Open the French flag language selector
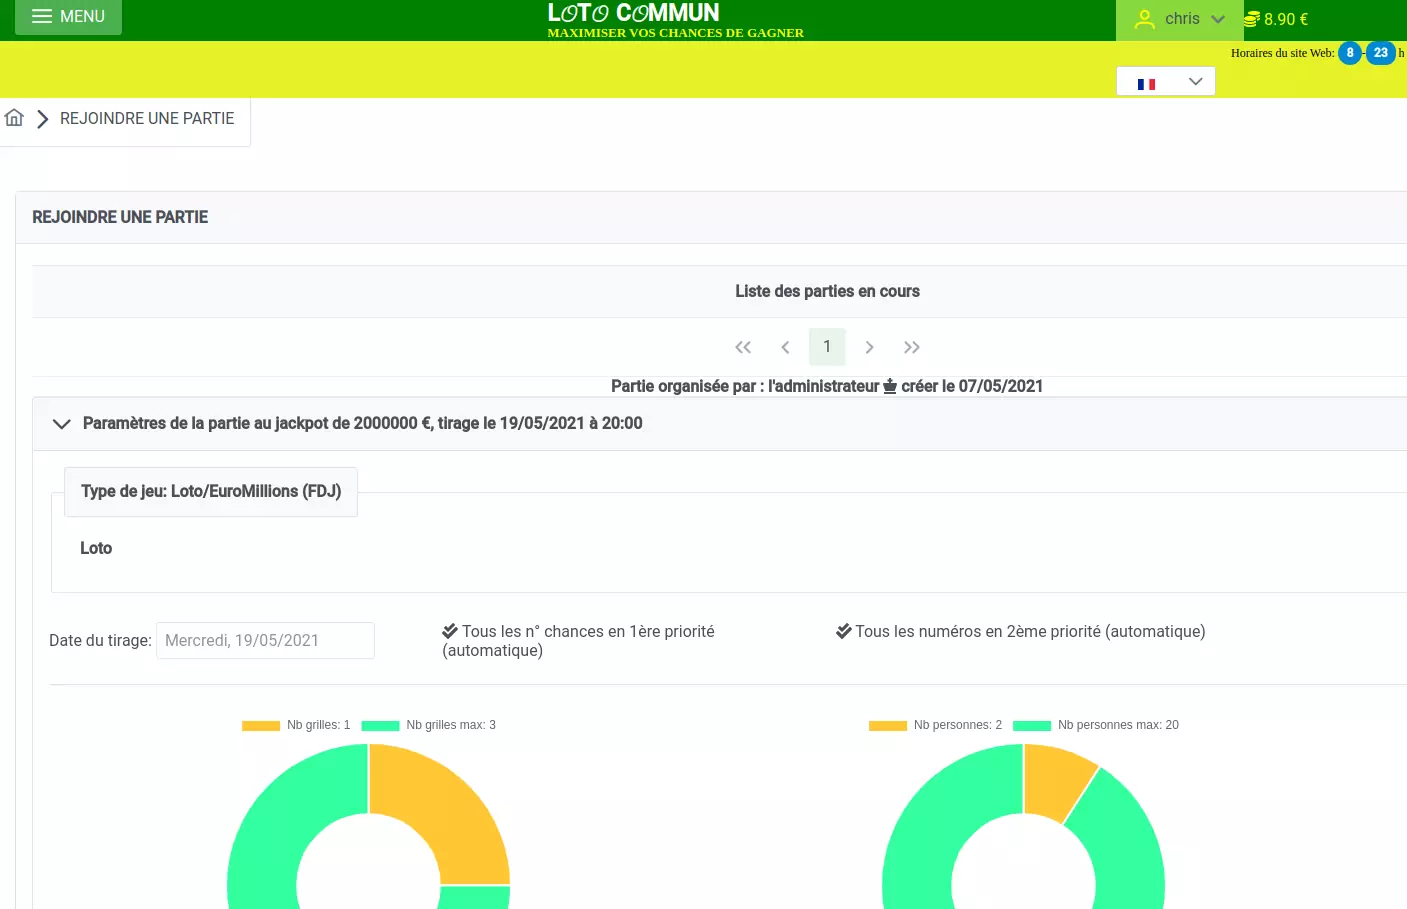 1166,81
